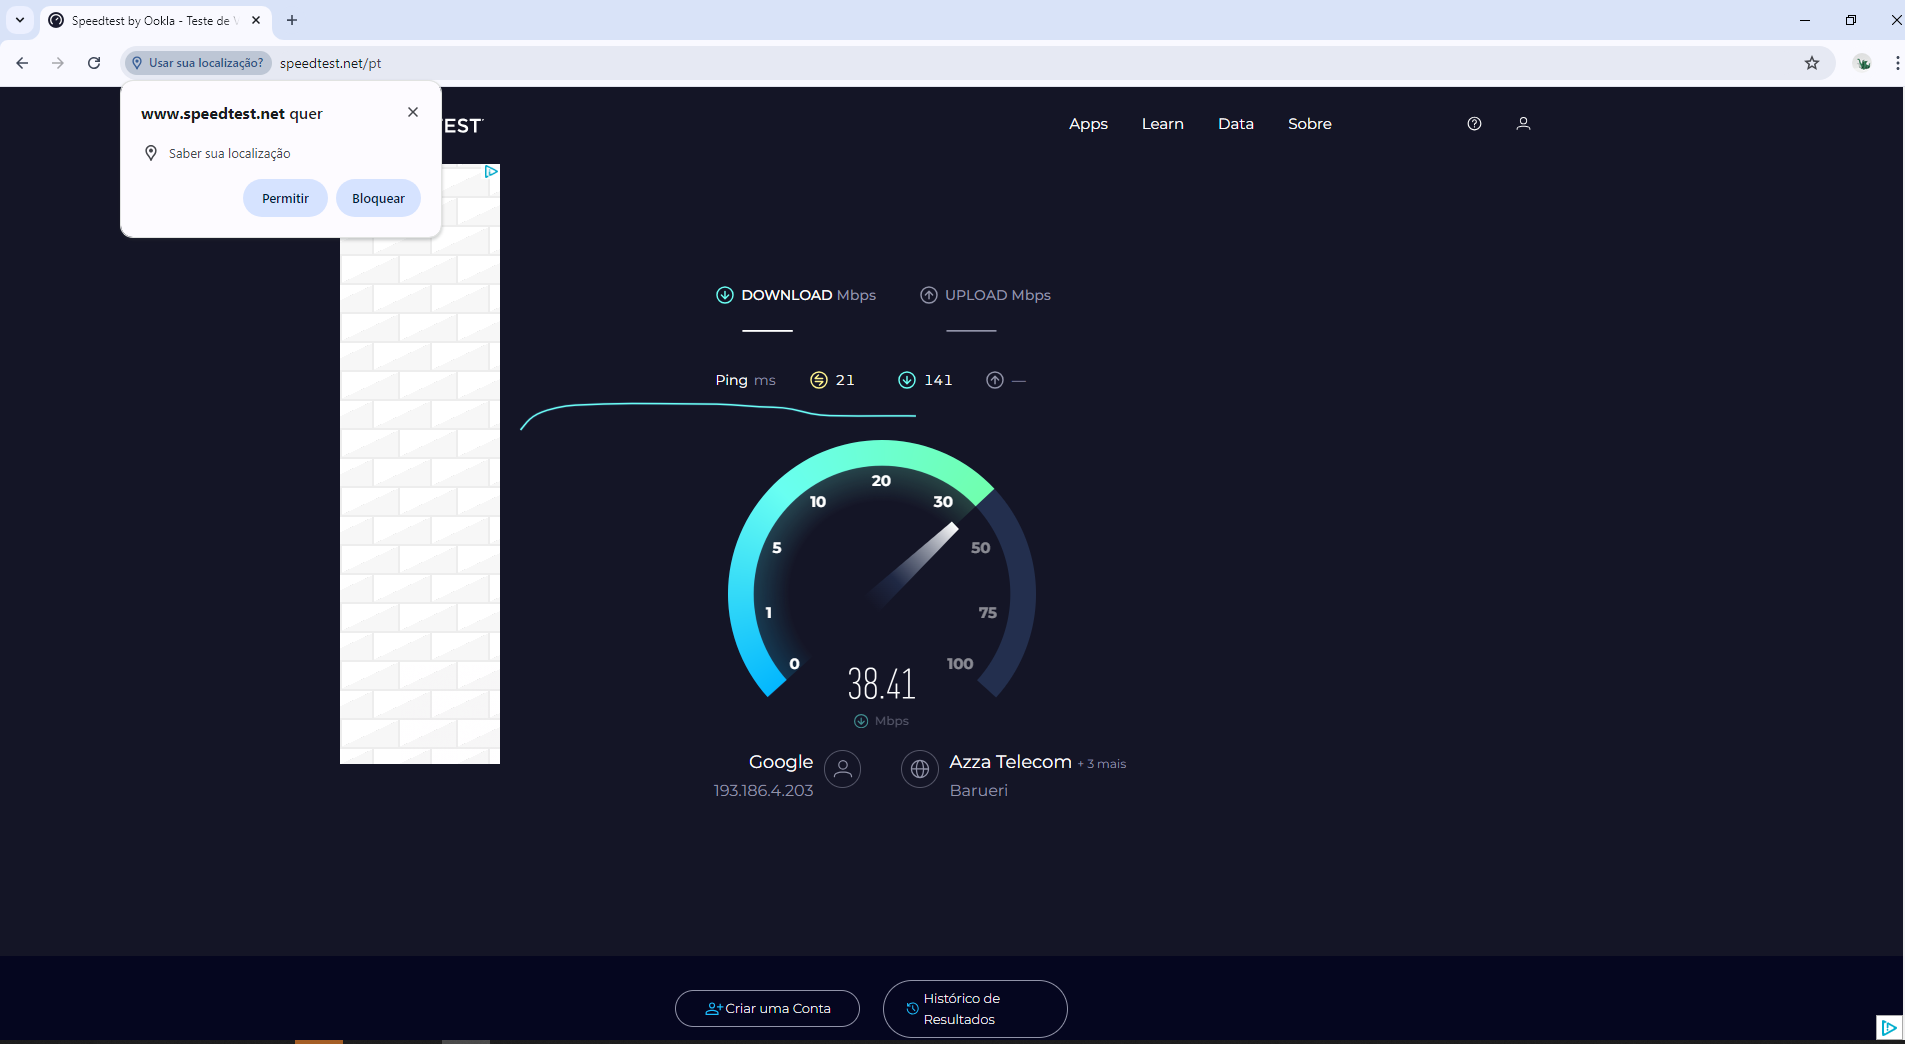Open the Learn menu item
The width and height of the screenshot is (1905, 1044).
1163,124
